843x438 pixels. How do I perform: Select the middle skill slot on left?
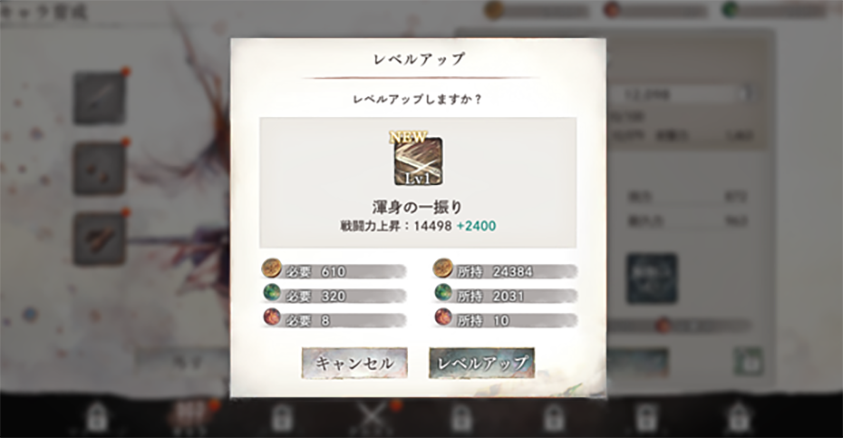click(99, 168)
